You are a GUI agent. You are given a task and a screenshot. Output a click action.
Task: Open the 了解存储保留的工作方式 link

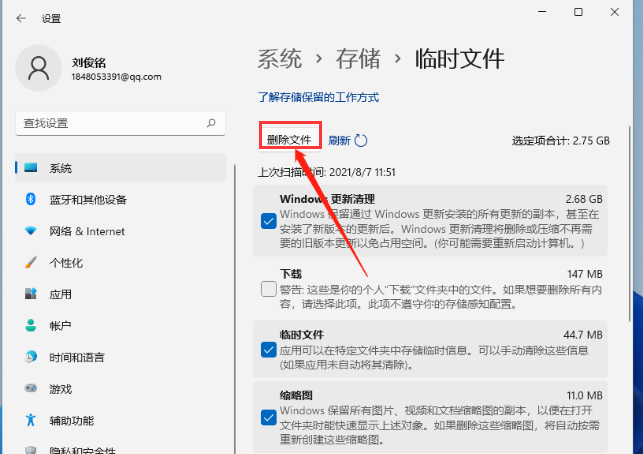click(318, 98)
